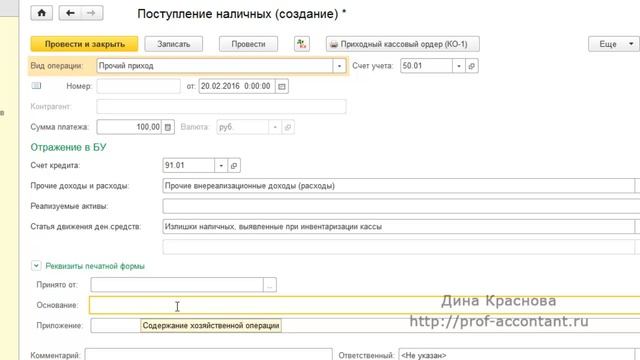Click the date field 20.02.2016

(x=237, y=86)
